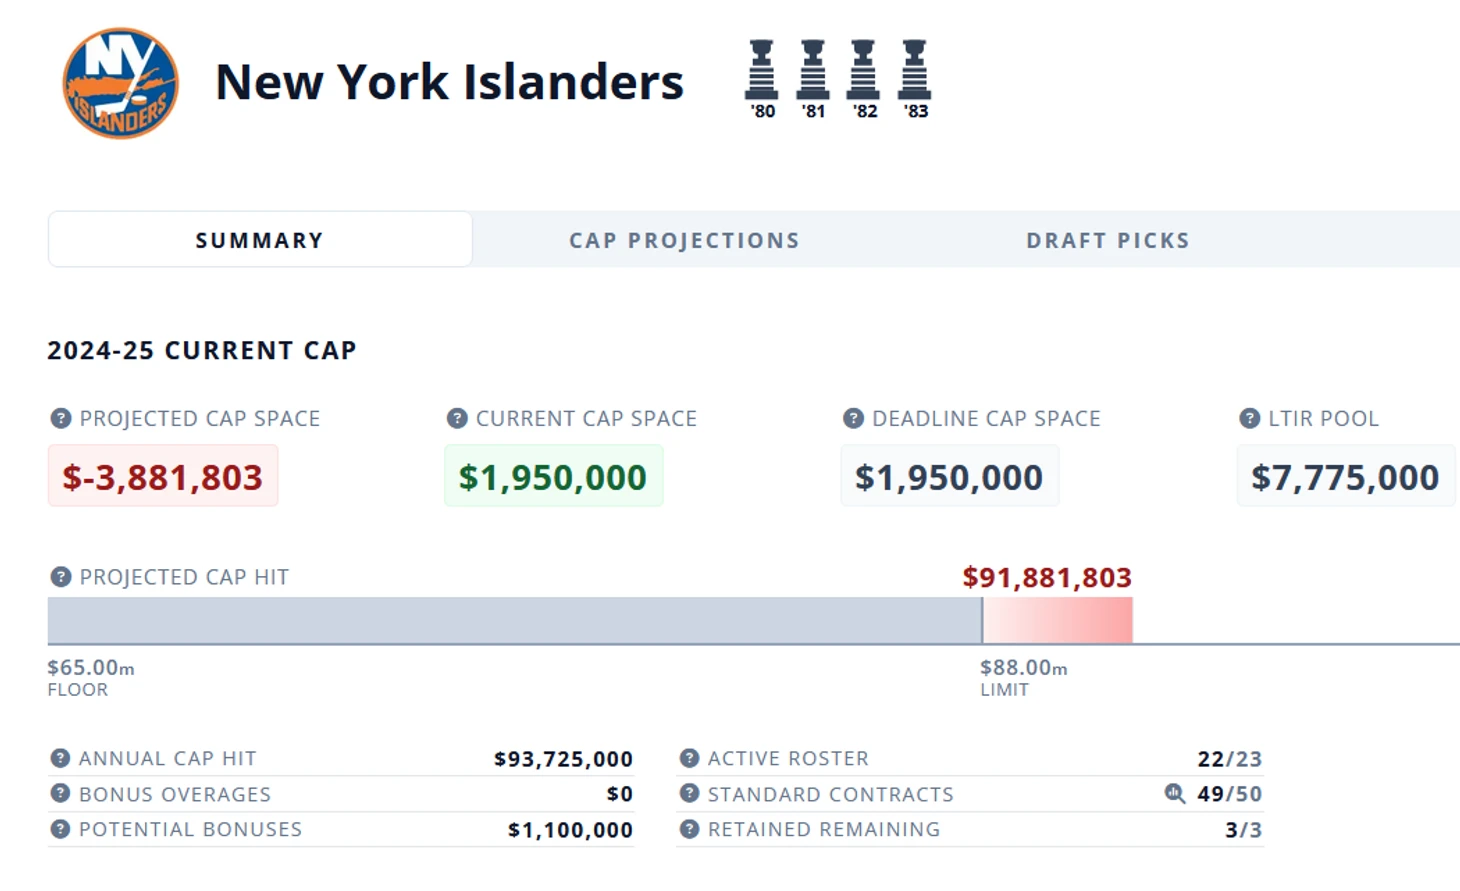Switch to the Cap Projections tab

[684, 240]
